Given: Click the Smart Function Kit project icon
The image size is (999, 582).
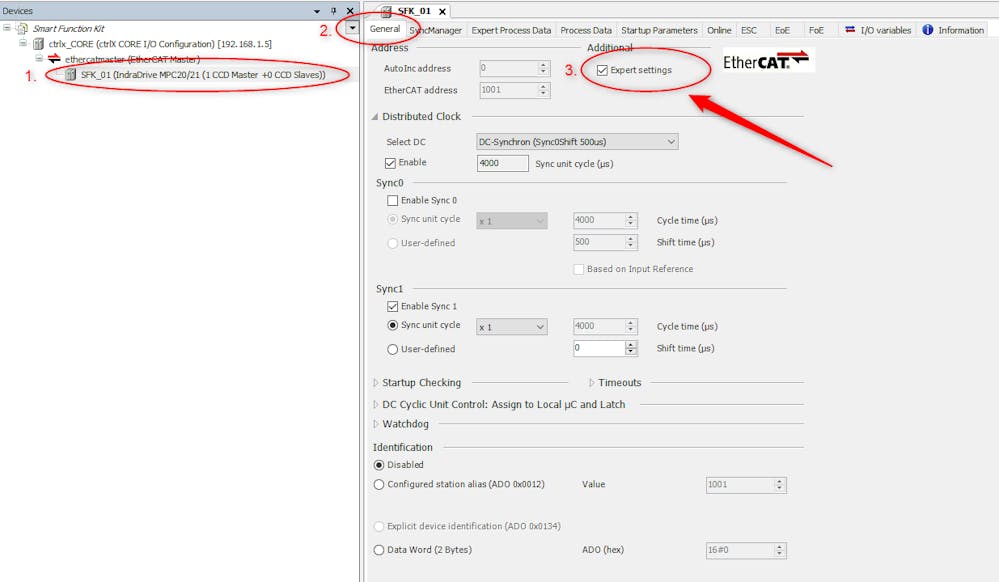Looking at the screenshot, I should pos(22,29).
